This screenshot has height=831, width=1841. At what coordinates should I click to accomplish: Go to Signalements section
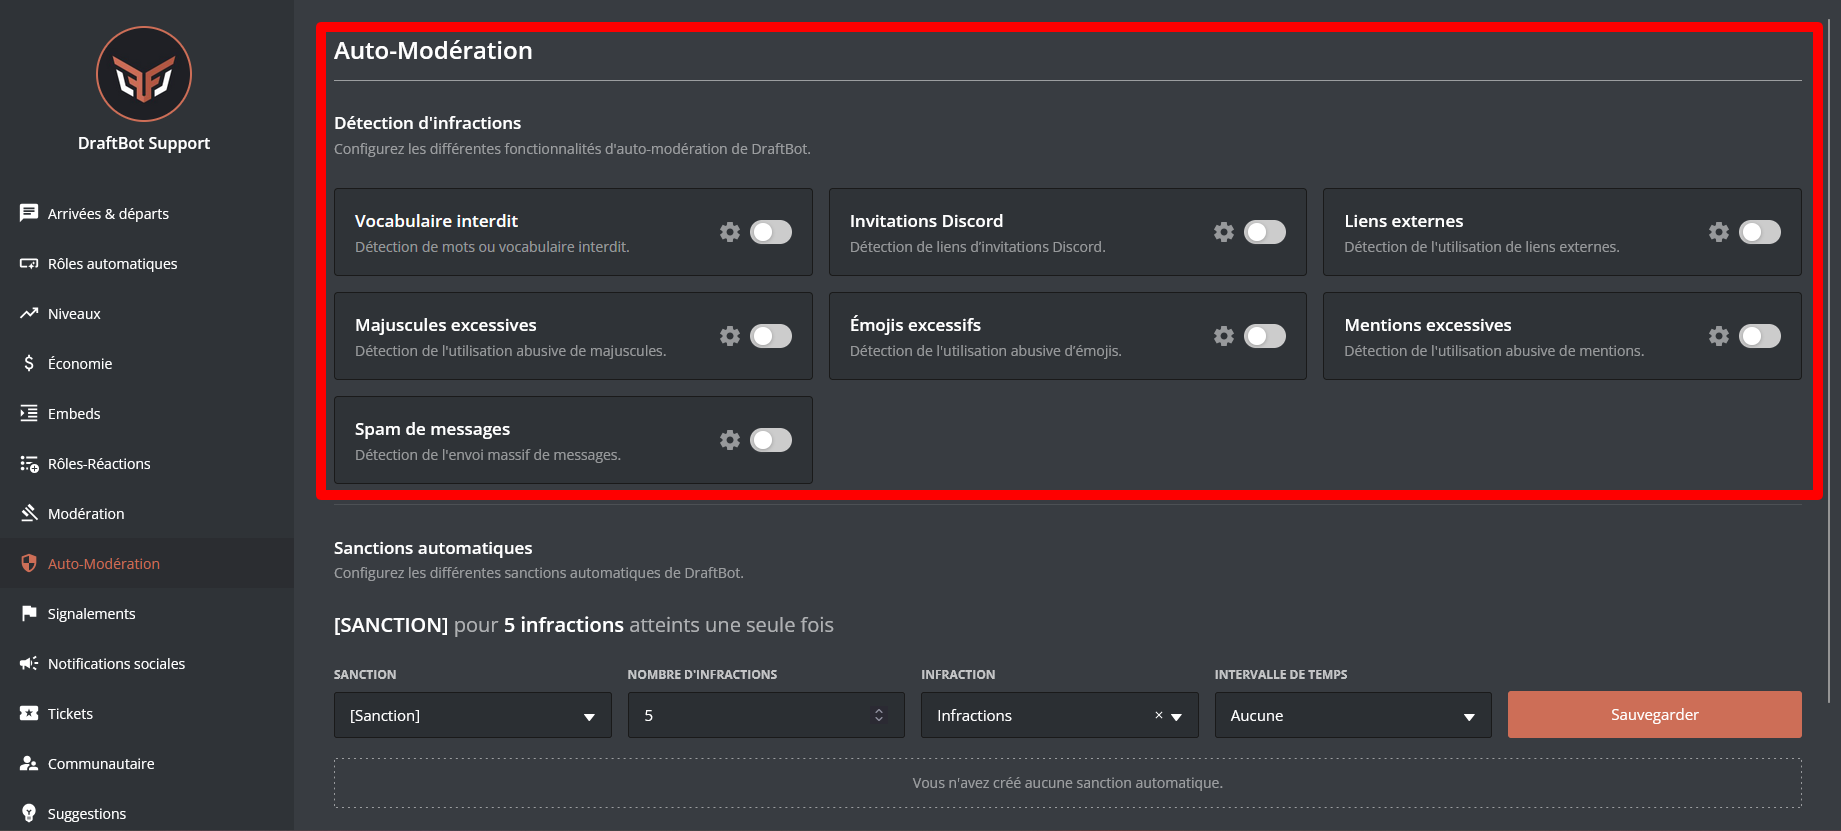click(147, 613)
